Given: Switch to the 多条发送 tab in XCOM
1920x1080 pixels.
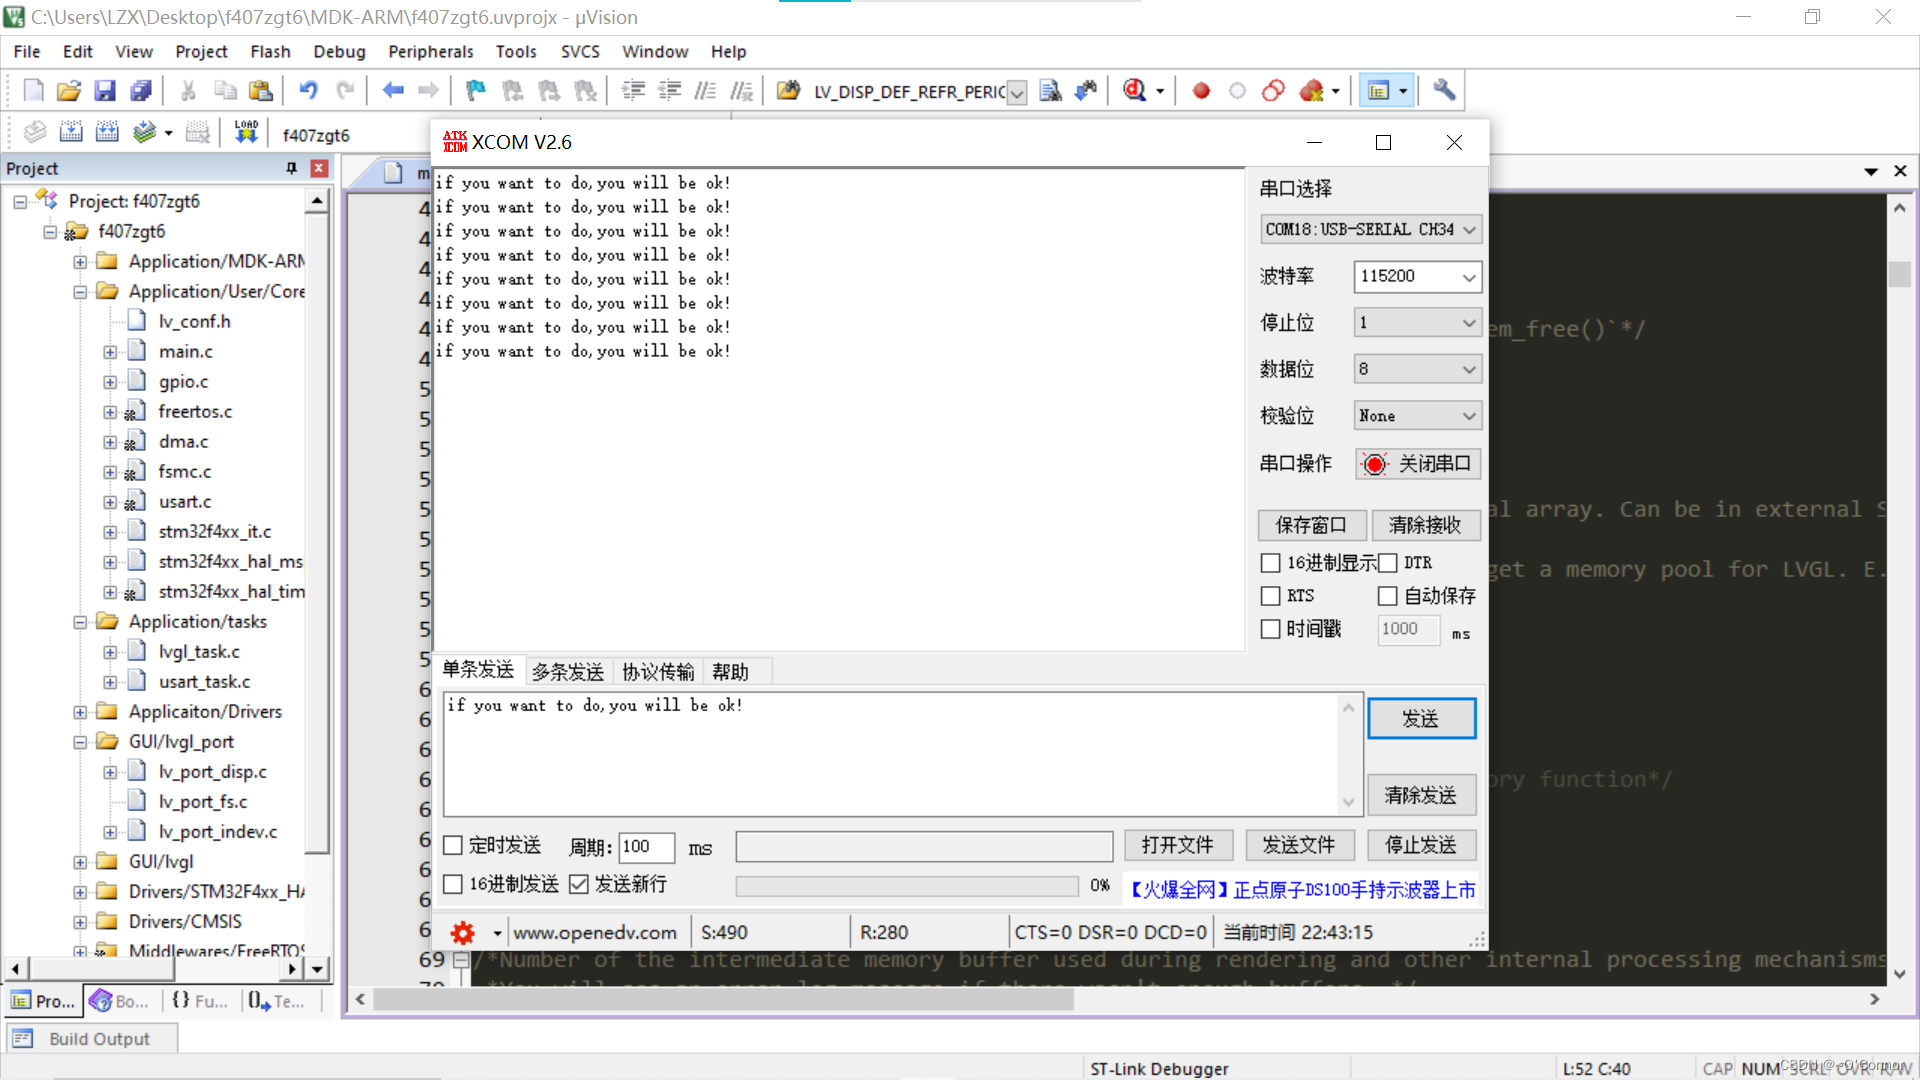Looking at the screenshot, I should (567, 671).
